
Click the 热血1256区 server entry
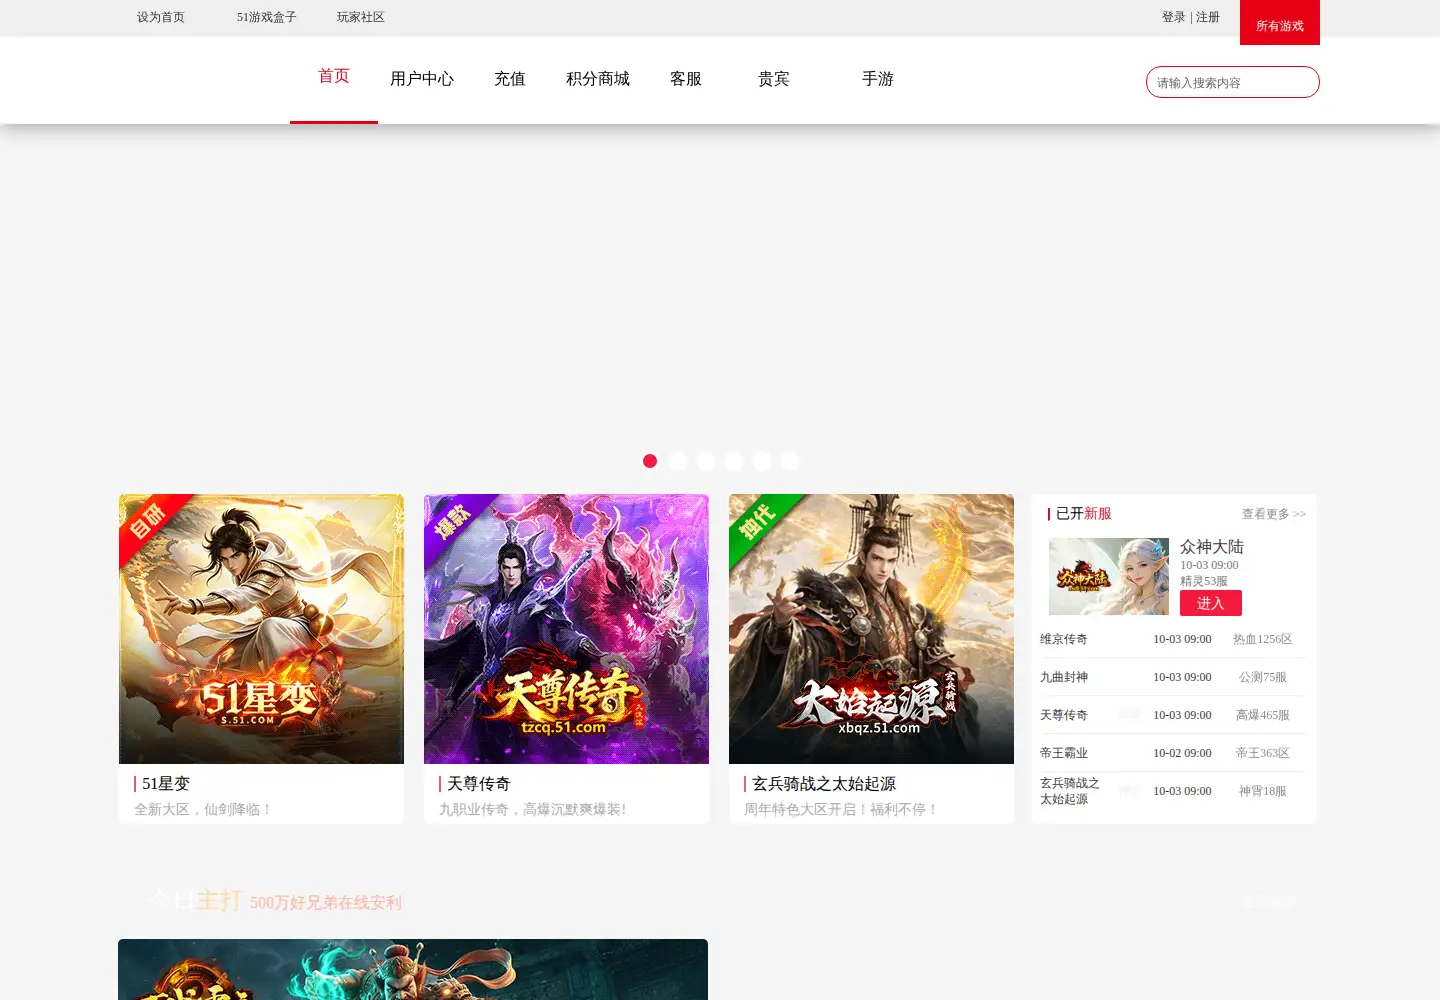1263,639
